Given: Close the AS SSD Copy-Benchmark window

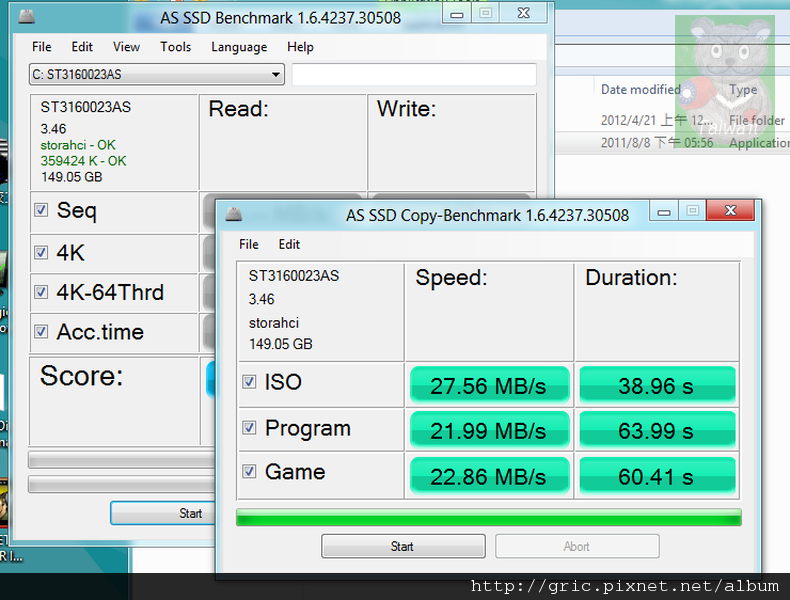Looking at the screenshot, I should [x=731, y=211].
